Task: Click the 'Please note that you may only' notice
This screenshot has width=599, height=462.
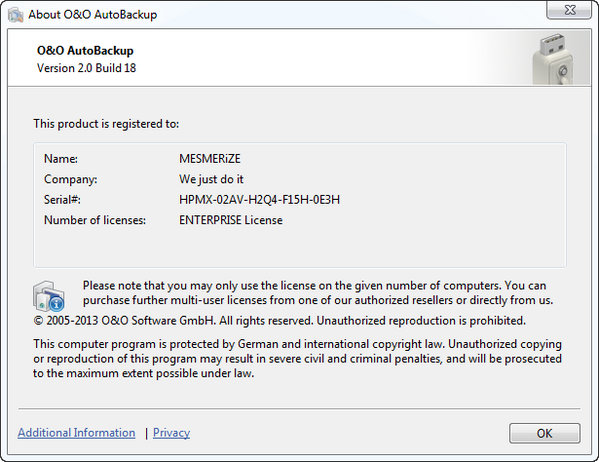Action: click(318, 293)
